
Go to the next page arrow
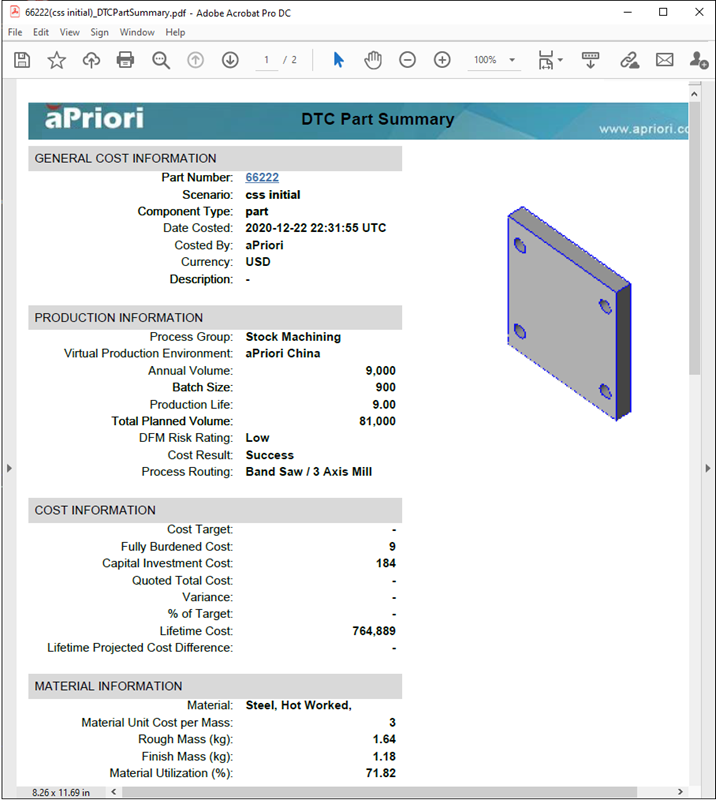point(230,60)
